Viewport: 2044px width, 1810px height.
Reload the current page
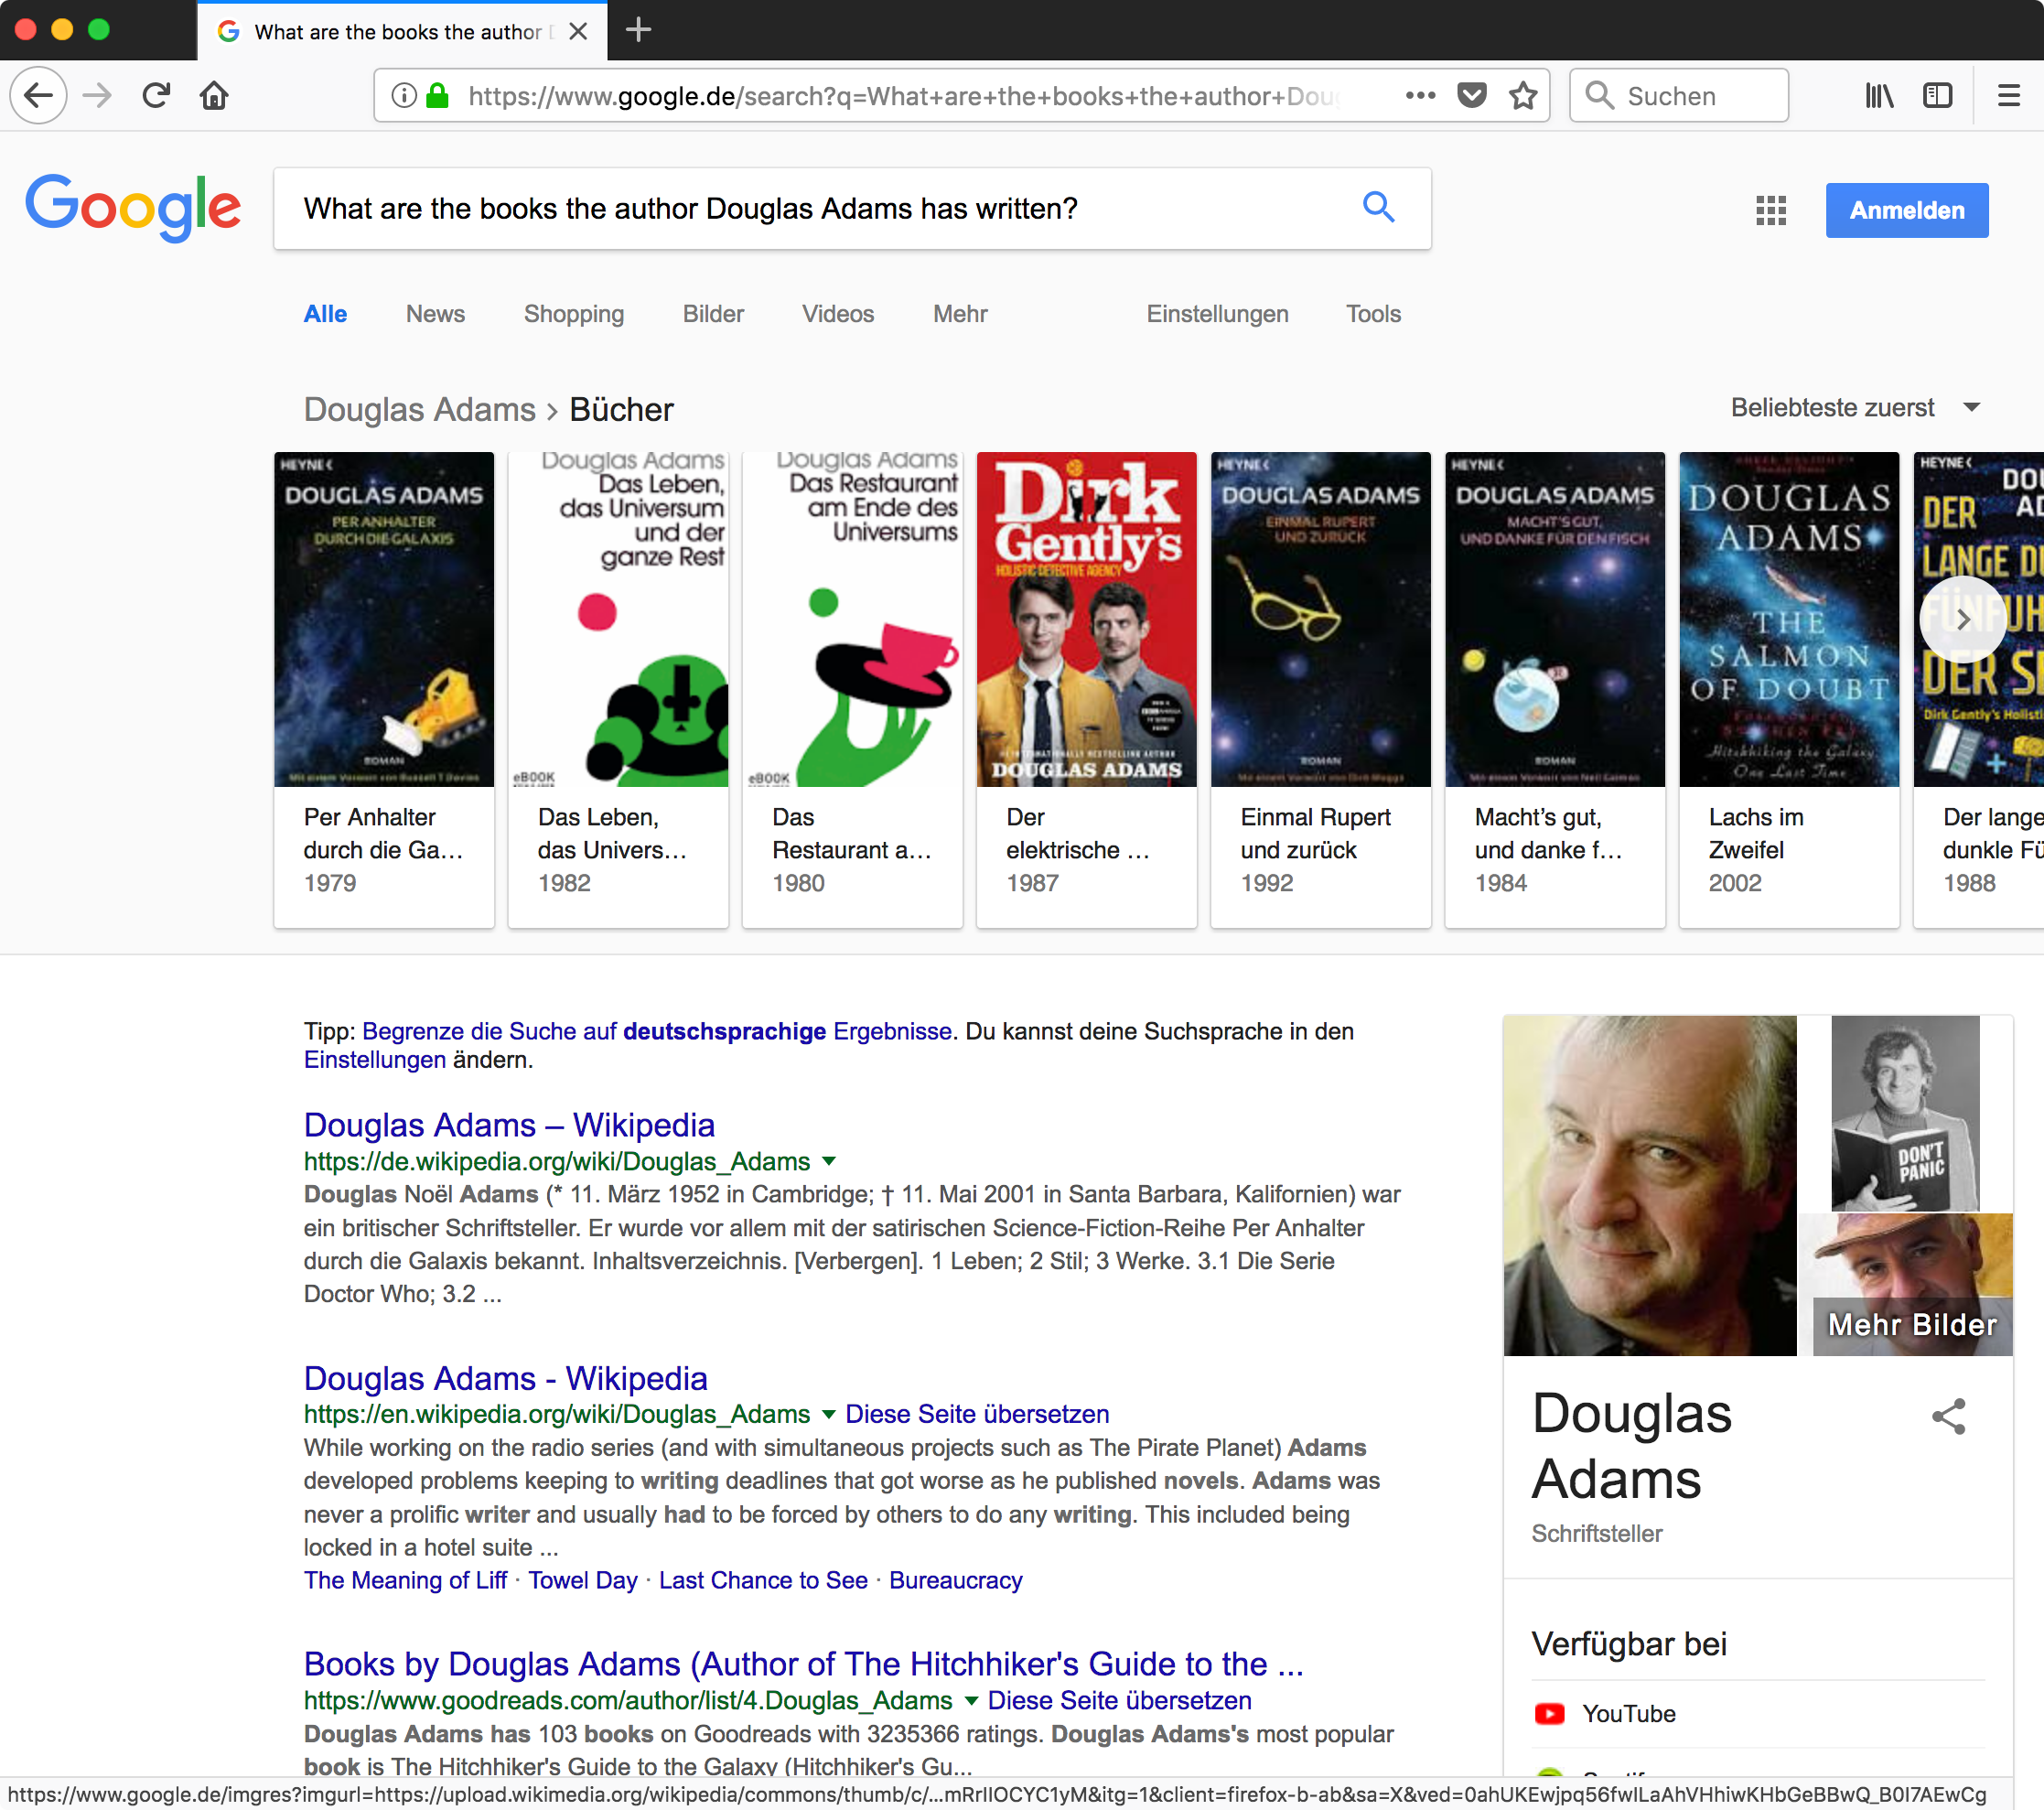[x=156, y=96]
